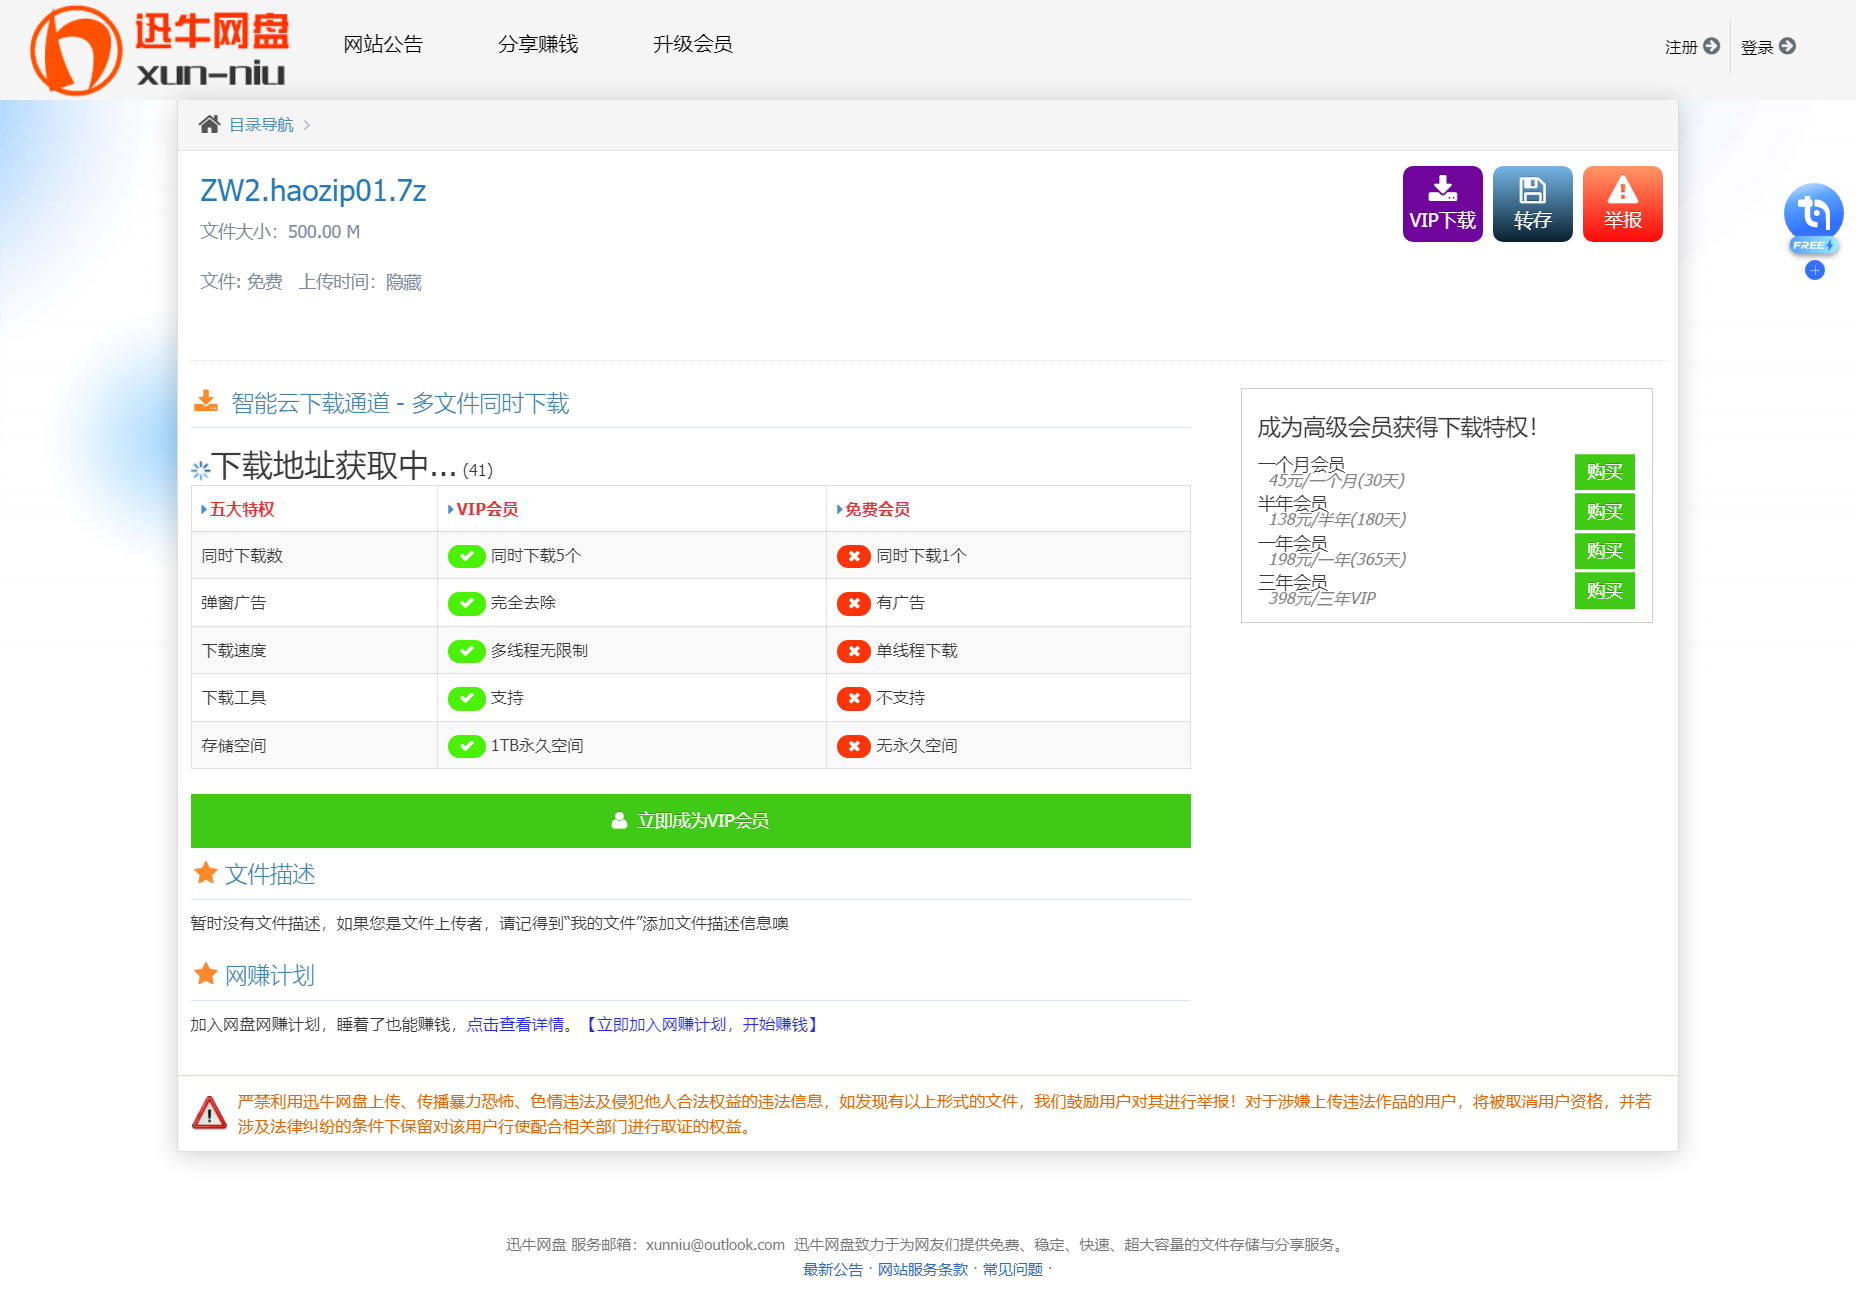
Task: Click the home icon in the breadcrumb
Action: (209, 124)
